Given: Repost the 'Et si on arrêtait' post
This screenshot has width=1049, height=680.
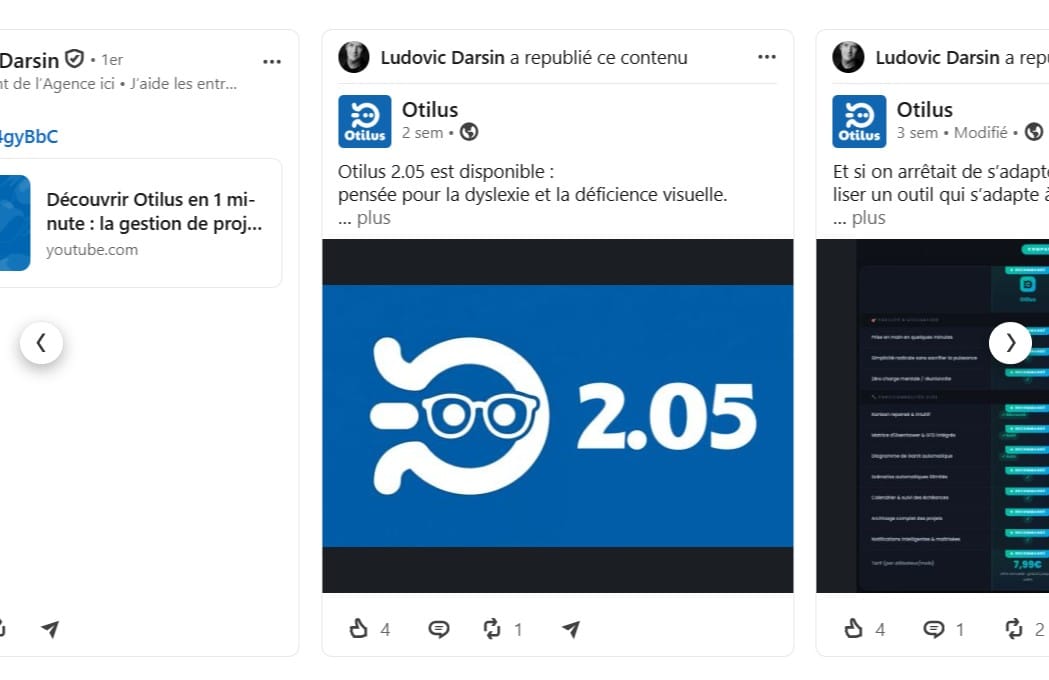Looking at the screenshot, I should [1014, 628].
